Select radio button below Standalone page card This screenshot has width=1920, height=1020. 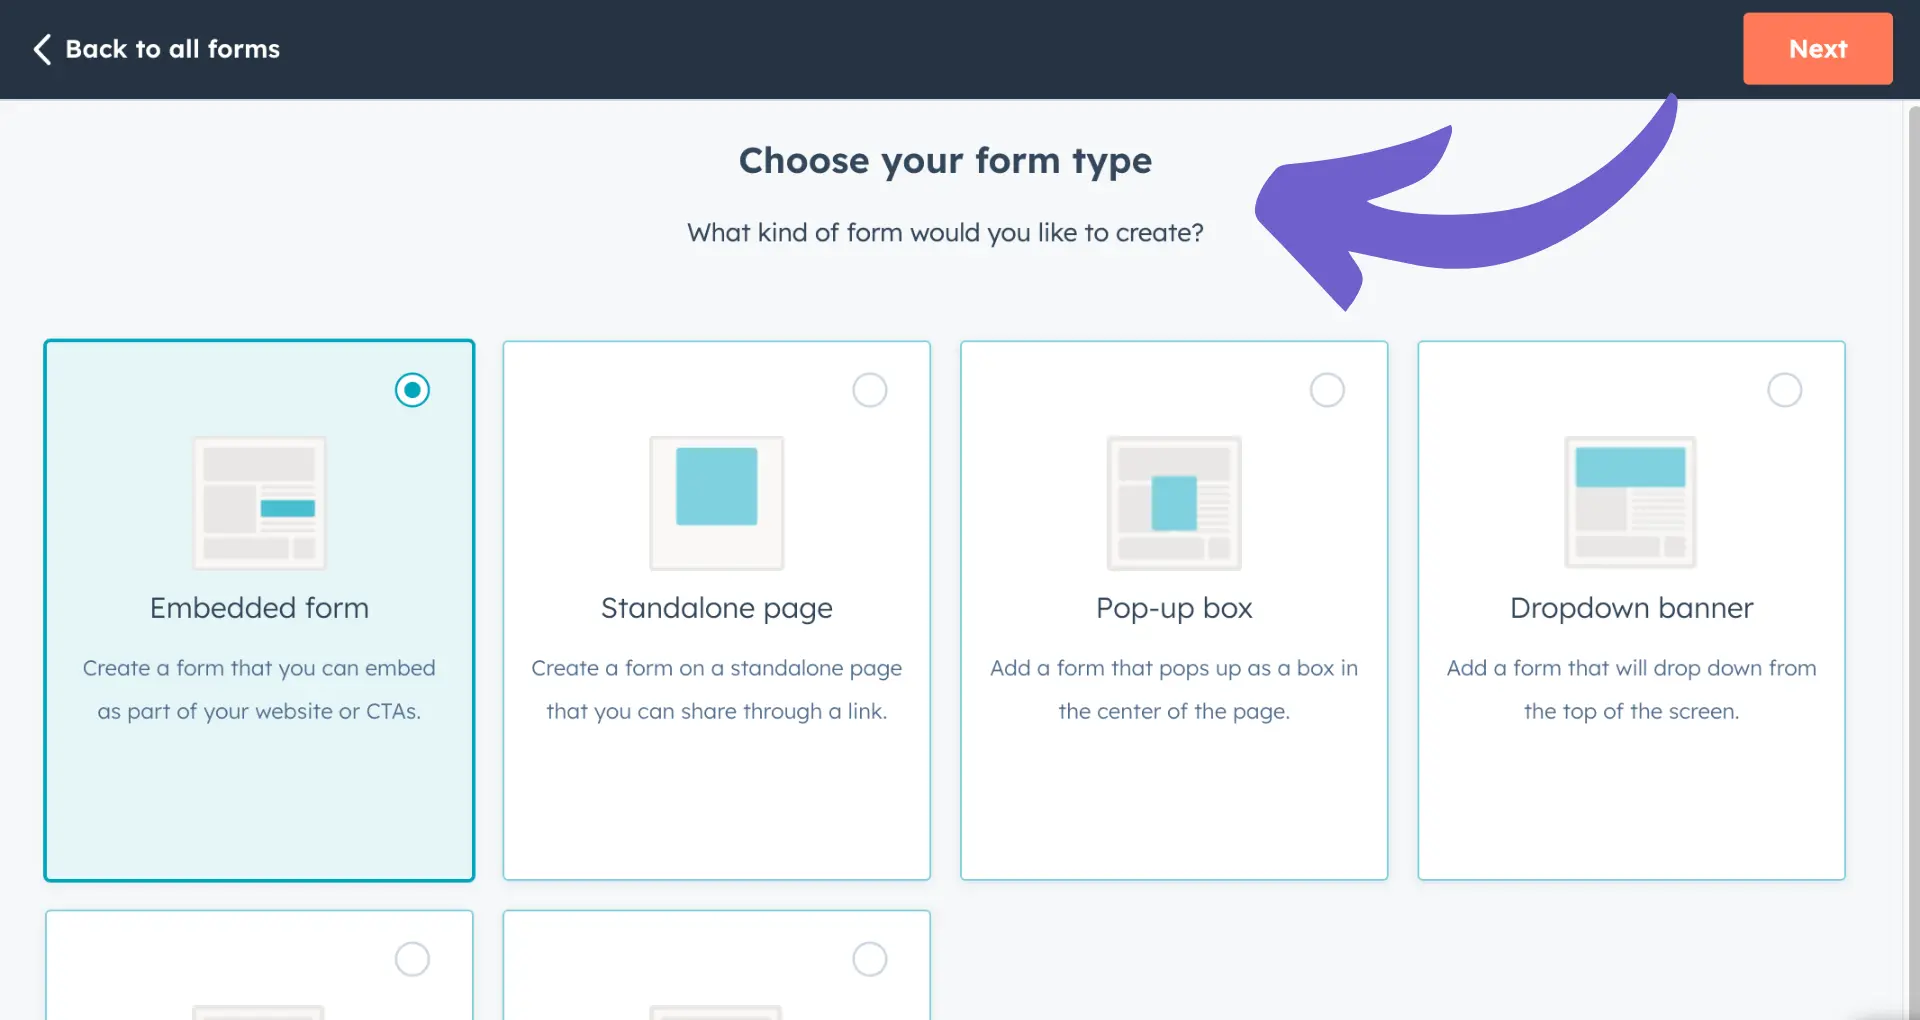coord(870,959)
